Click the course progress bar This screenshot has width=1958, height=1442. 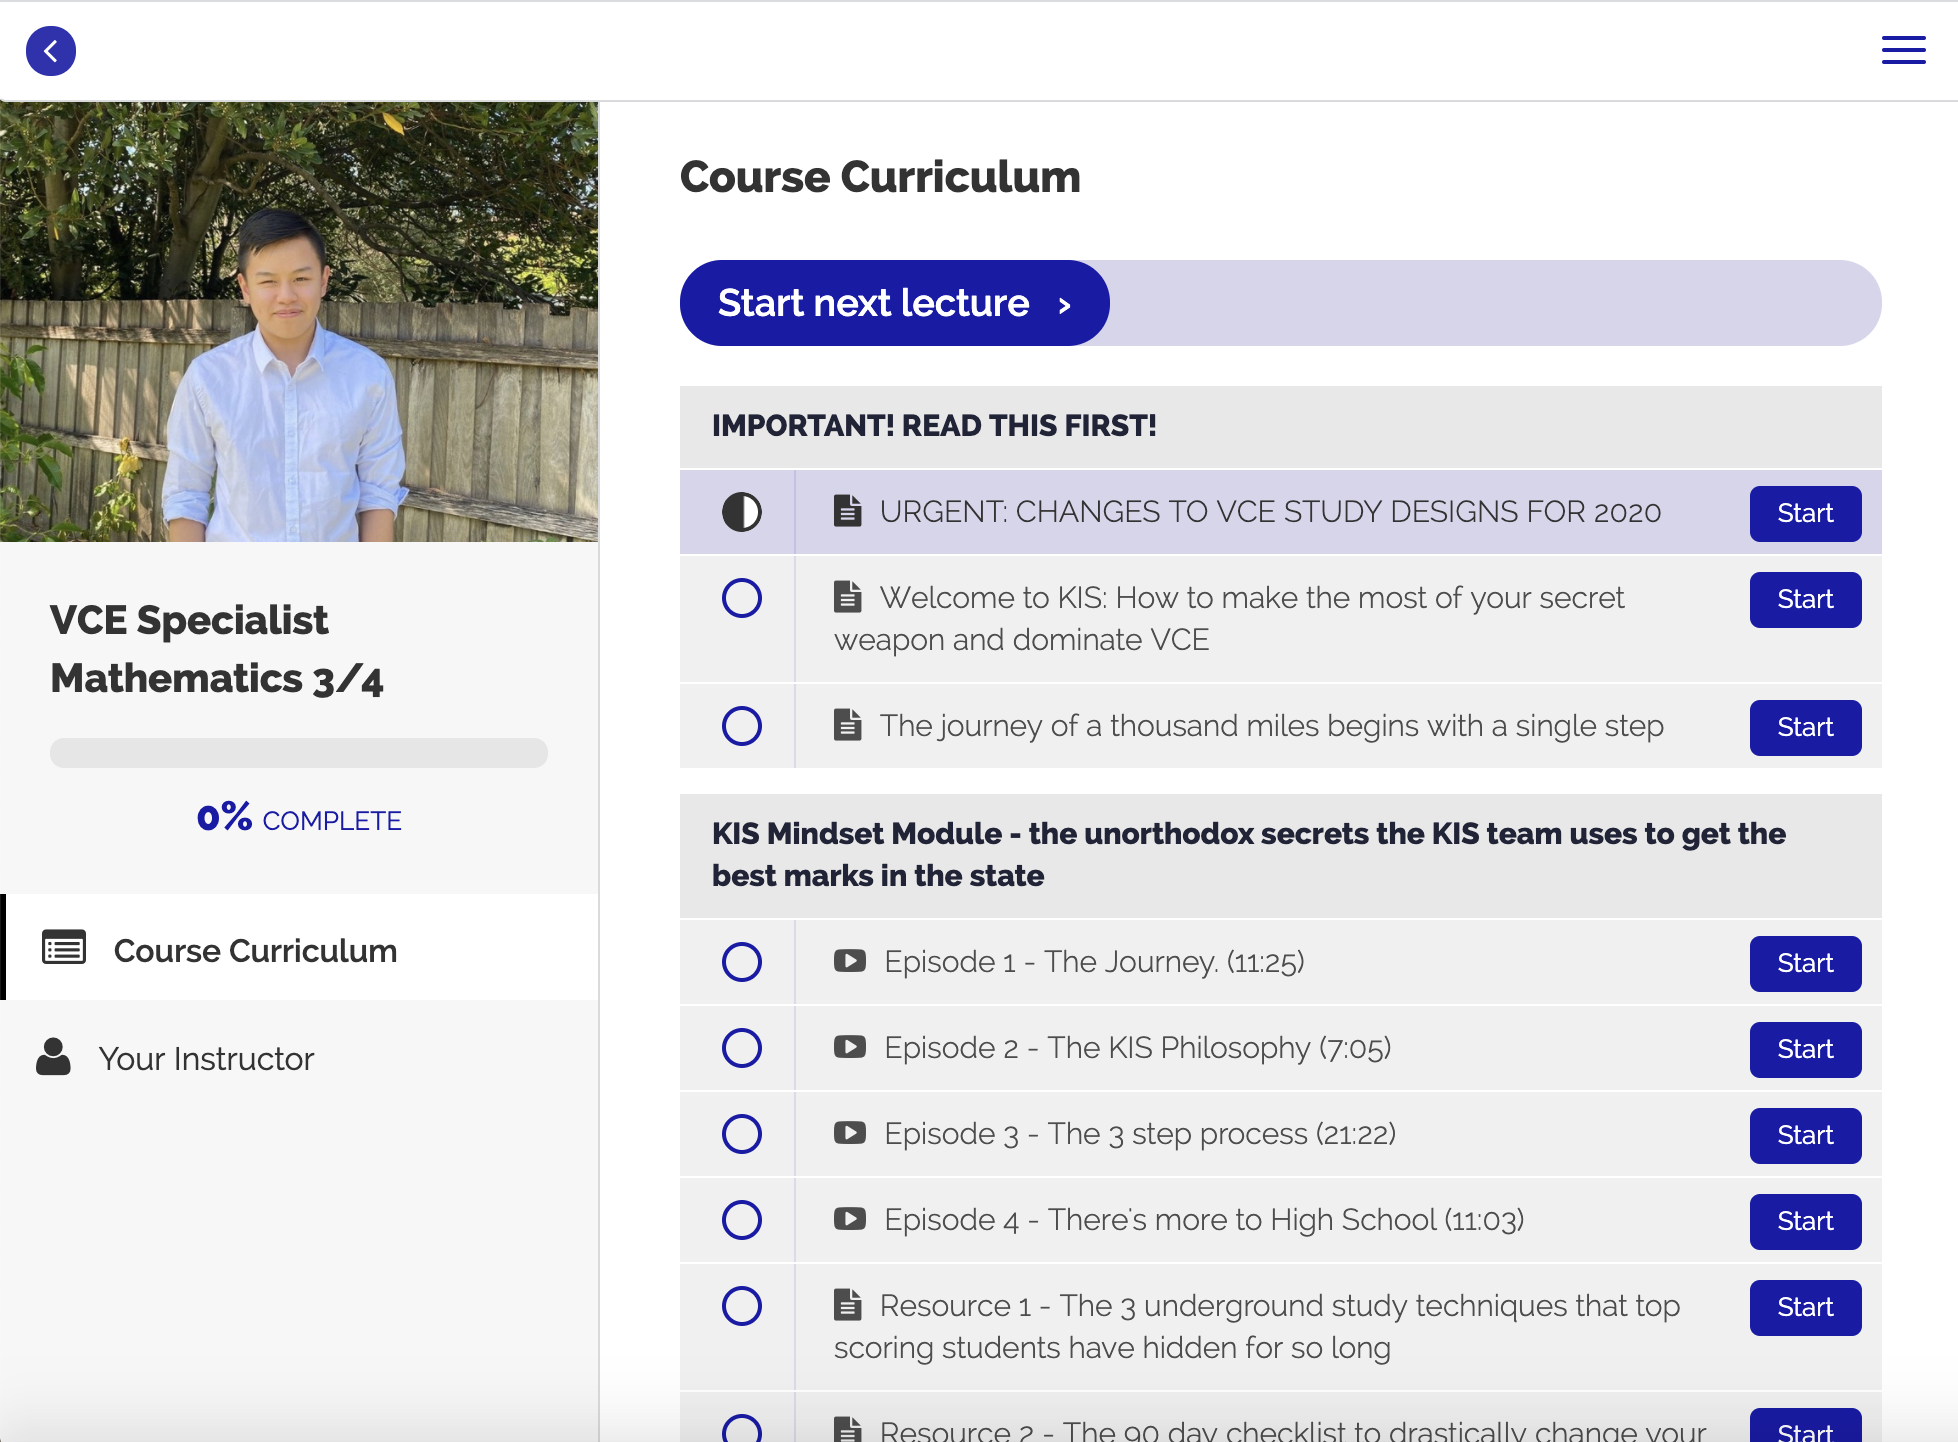298,753
